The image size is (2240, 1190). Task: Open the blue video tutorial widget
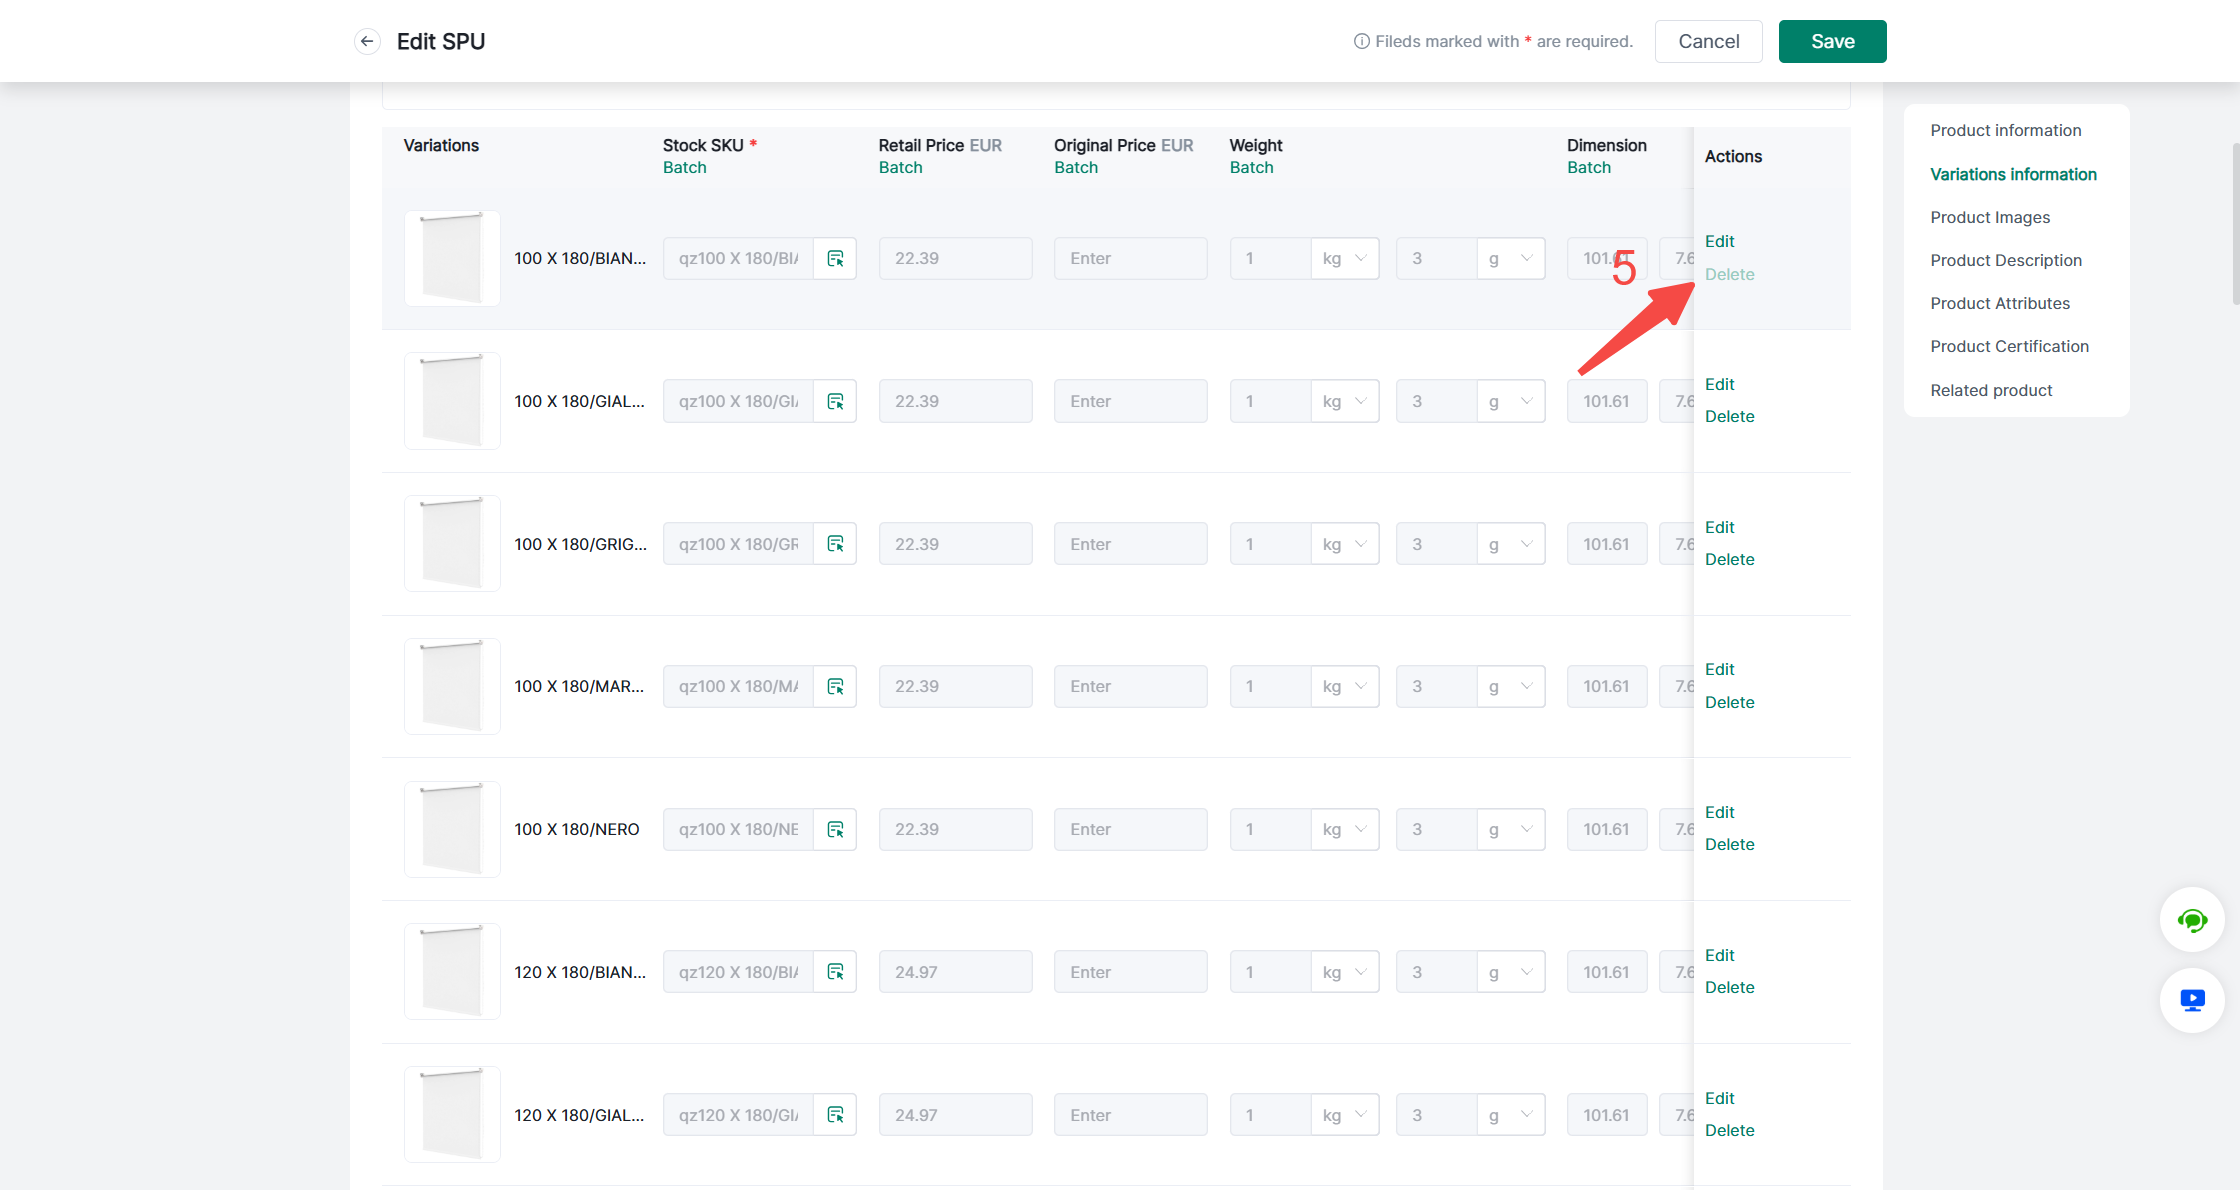[2192, 1000]
